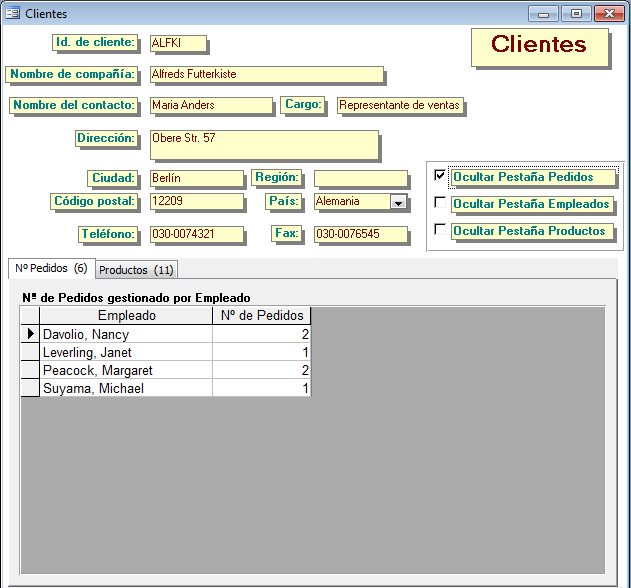Click the order count for Suyama, Michael
This screenshot has height=588, width=631.
[x=262, y=388]
